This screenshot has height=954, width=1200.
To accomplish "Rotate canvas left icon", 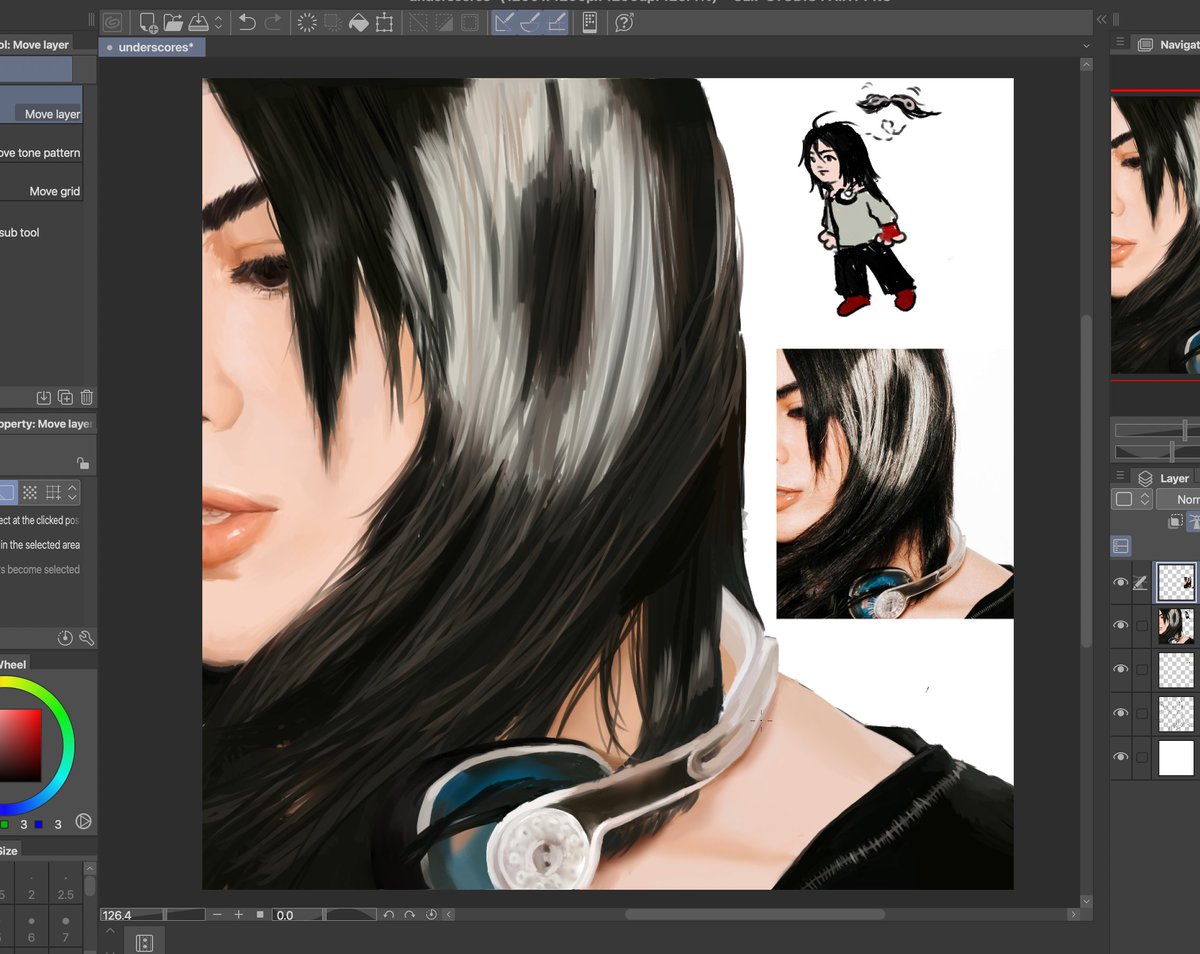I will (389, 915).
